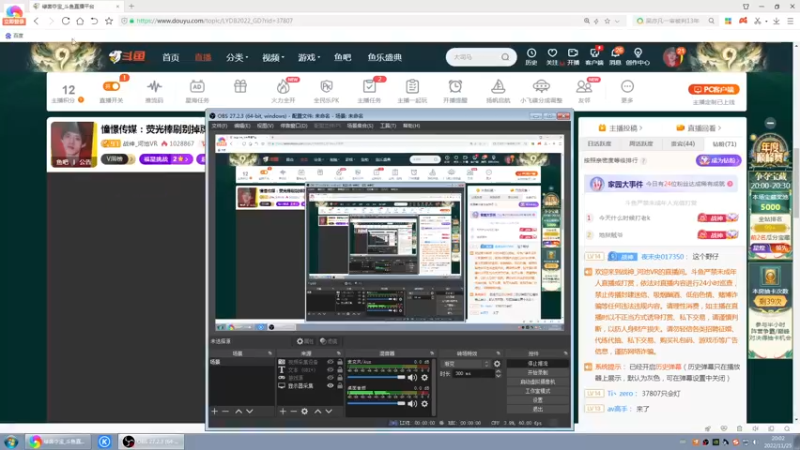Image resolution: width=800 pixels, height=450 pixels.
Task: Open the 星海任务 AD task icon
Action: coord(197,86)
